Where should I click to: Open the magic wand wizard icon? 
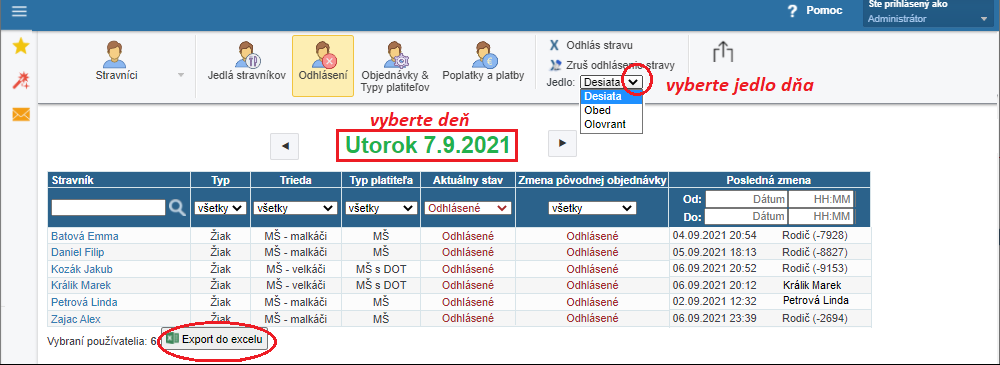[21, 80]
